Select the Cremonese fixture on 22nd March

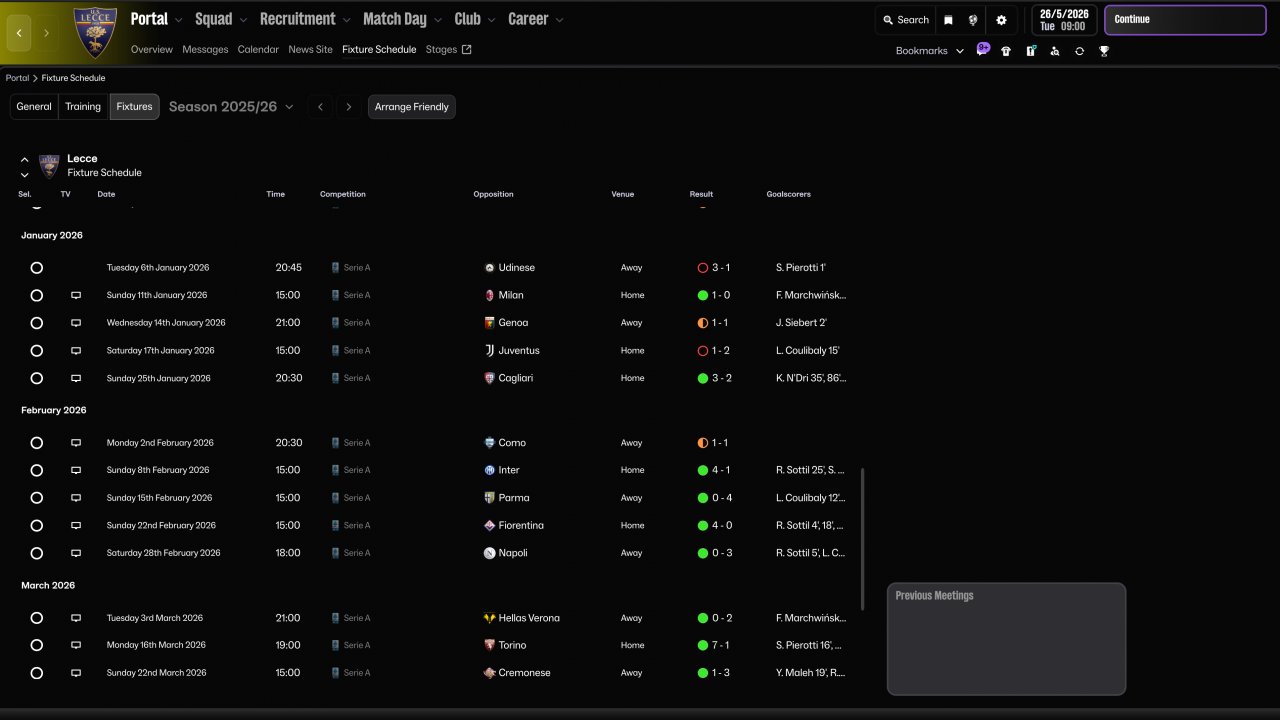(x=37, y=673)
